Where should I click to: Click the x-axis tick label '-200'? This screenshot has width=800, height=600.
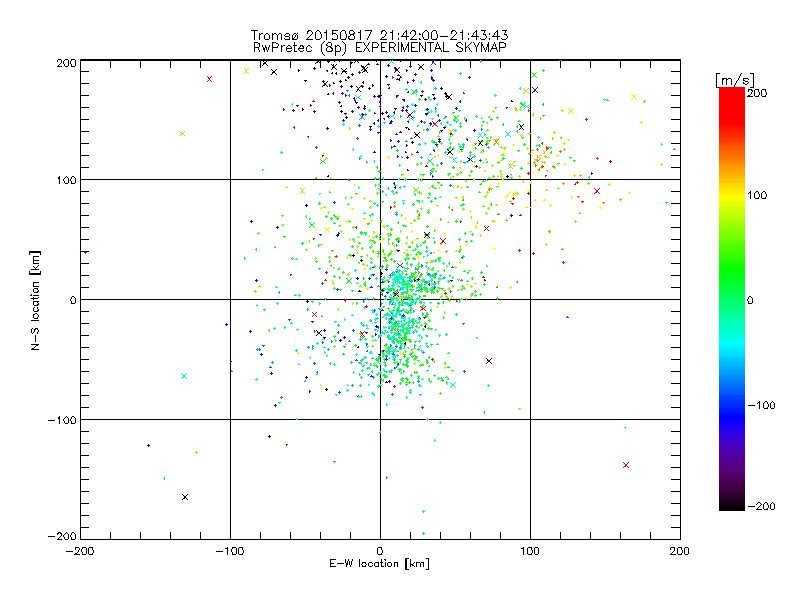[80, 551]
